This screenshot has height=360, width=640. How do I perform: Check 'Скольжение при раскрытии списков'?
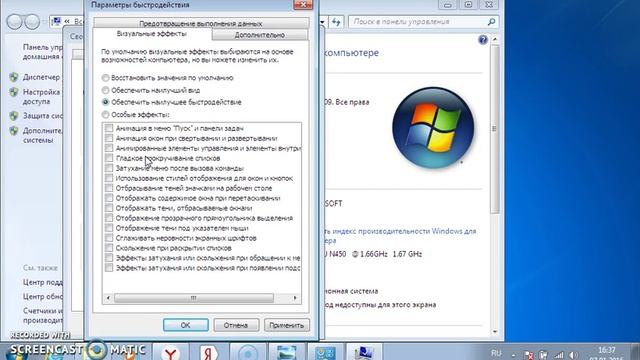tap(109, 248)
